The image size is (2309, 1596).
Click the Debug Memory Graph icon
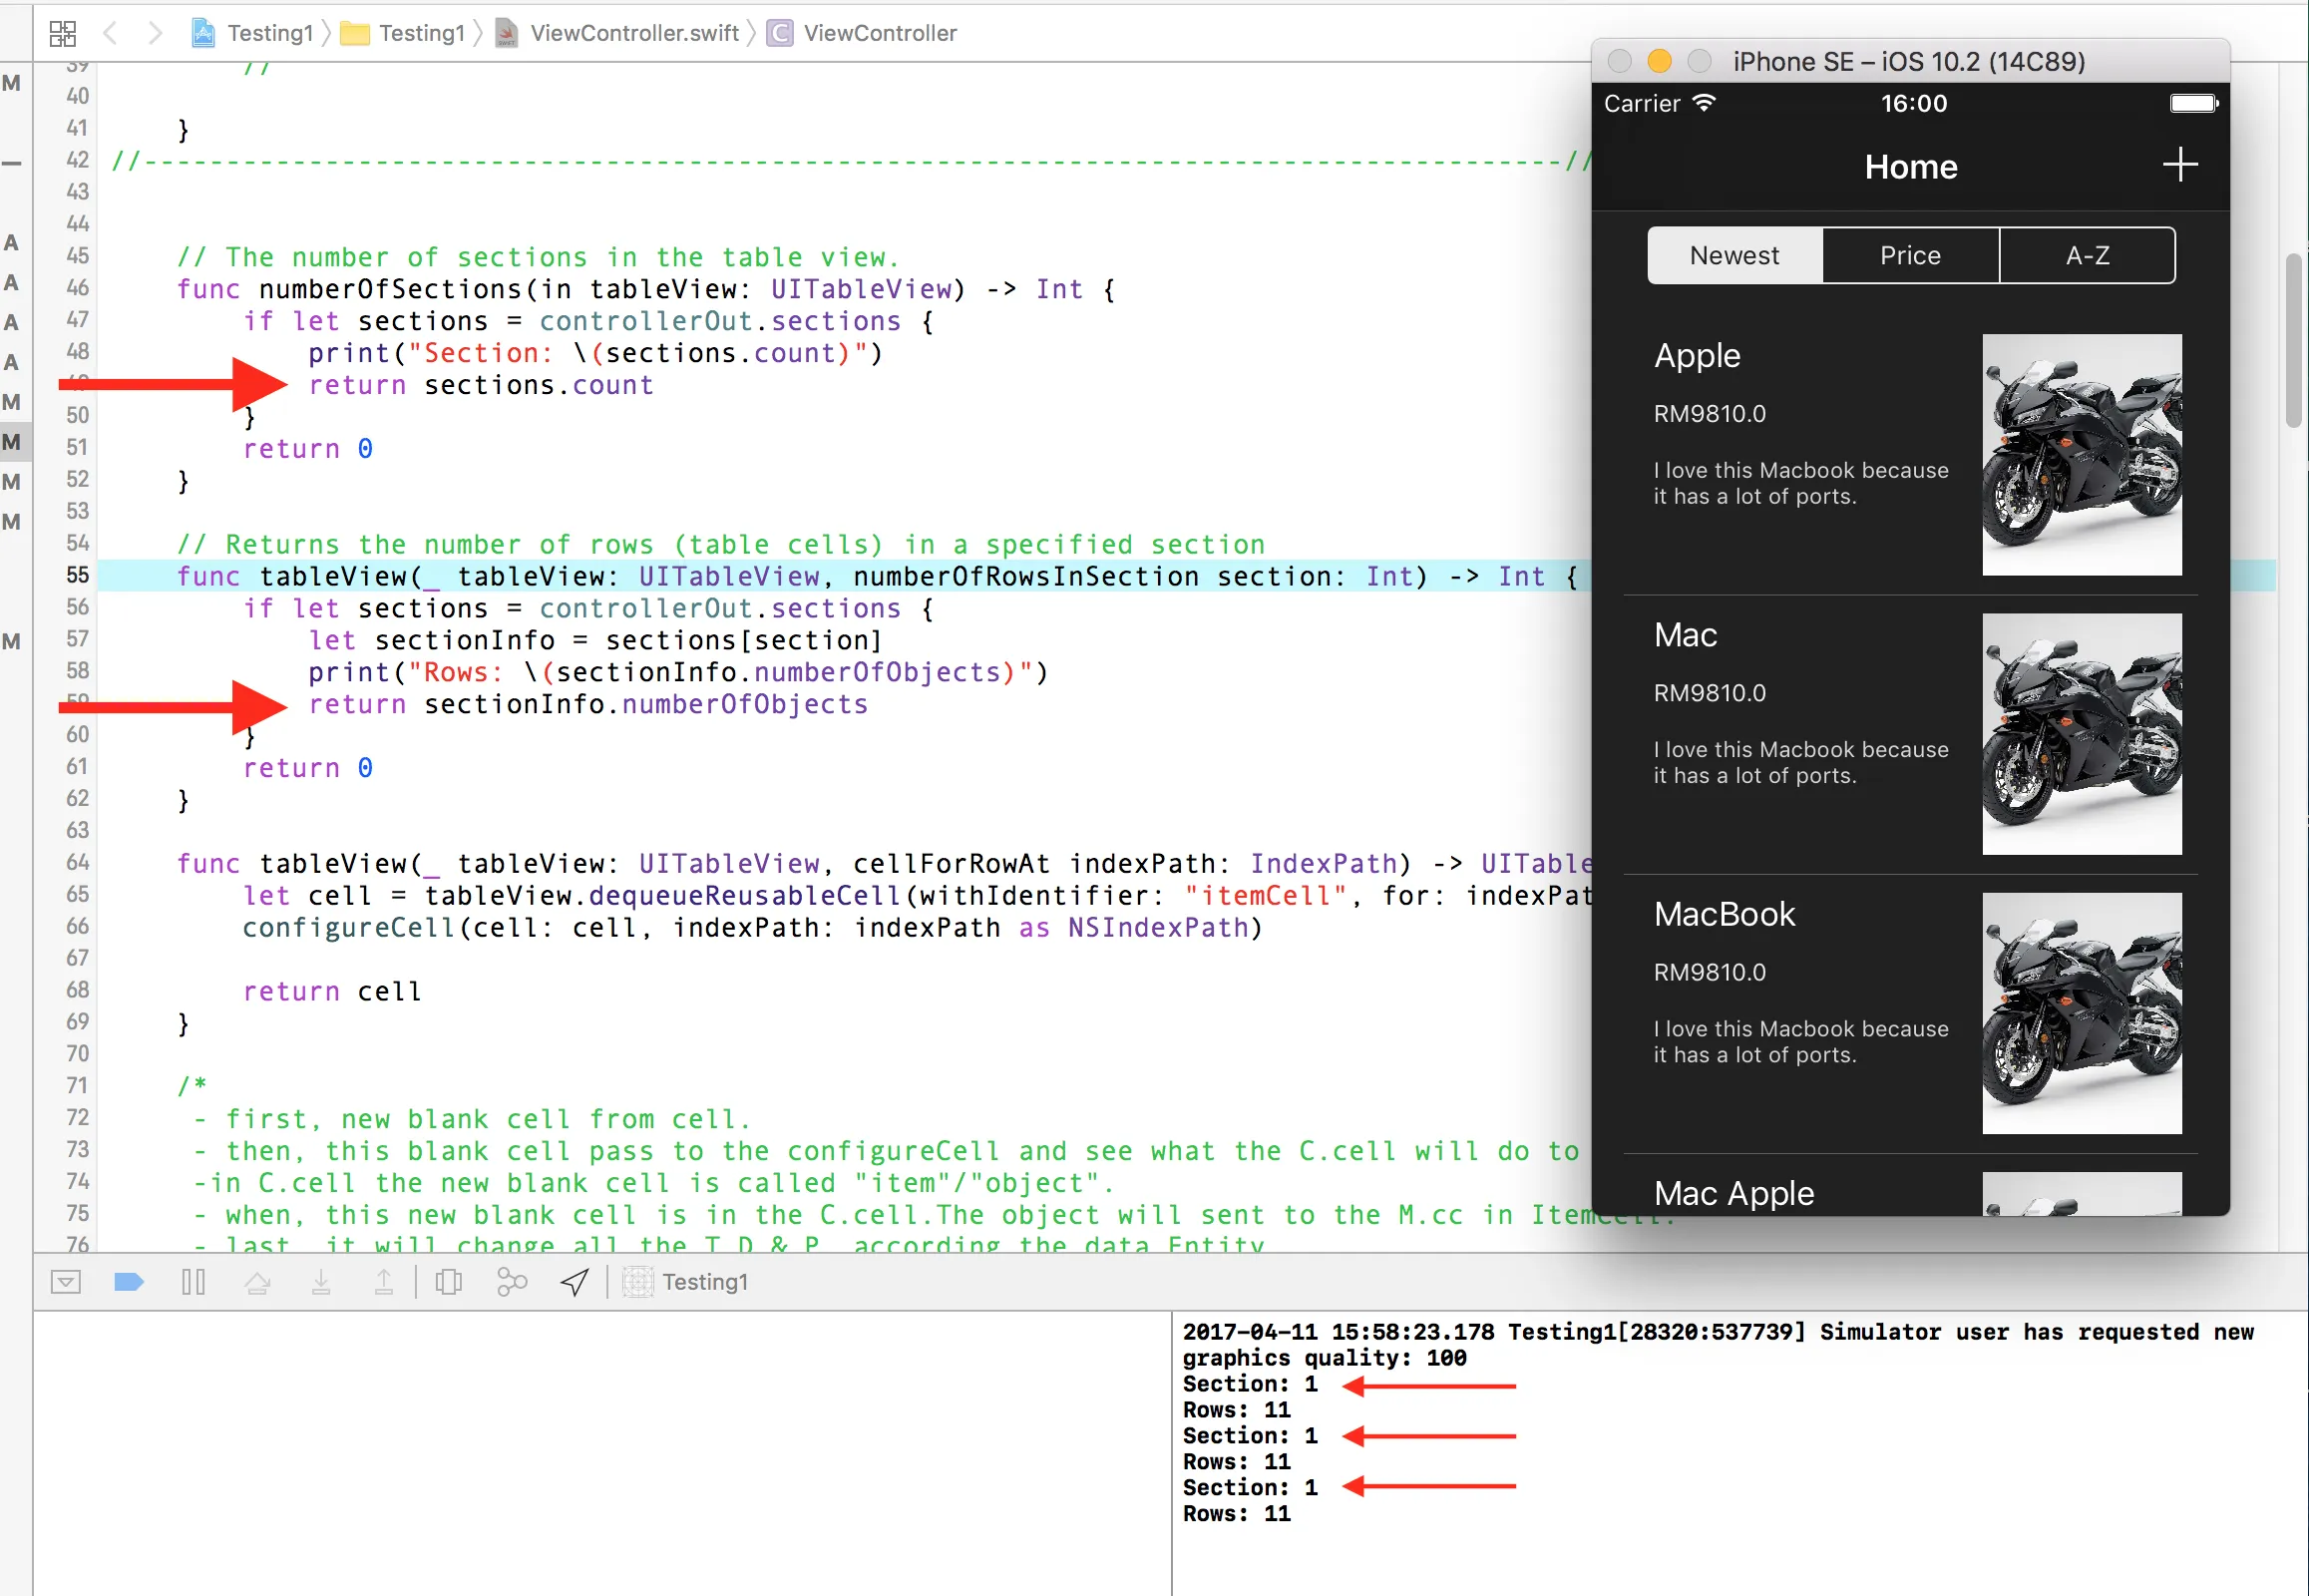512,1282
